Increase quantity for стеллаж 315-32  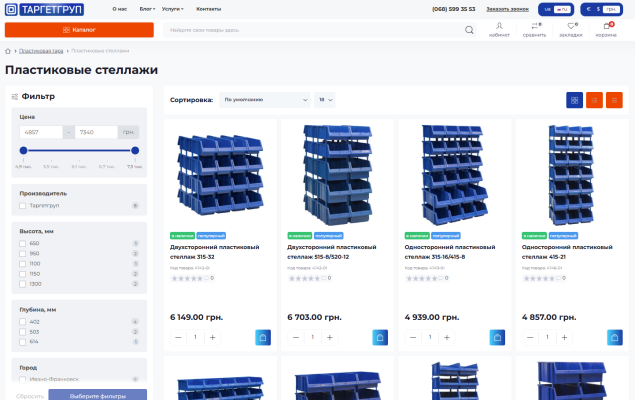click(212, 337)
